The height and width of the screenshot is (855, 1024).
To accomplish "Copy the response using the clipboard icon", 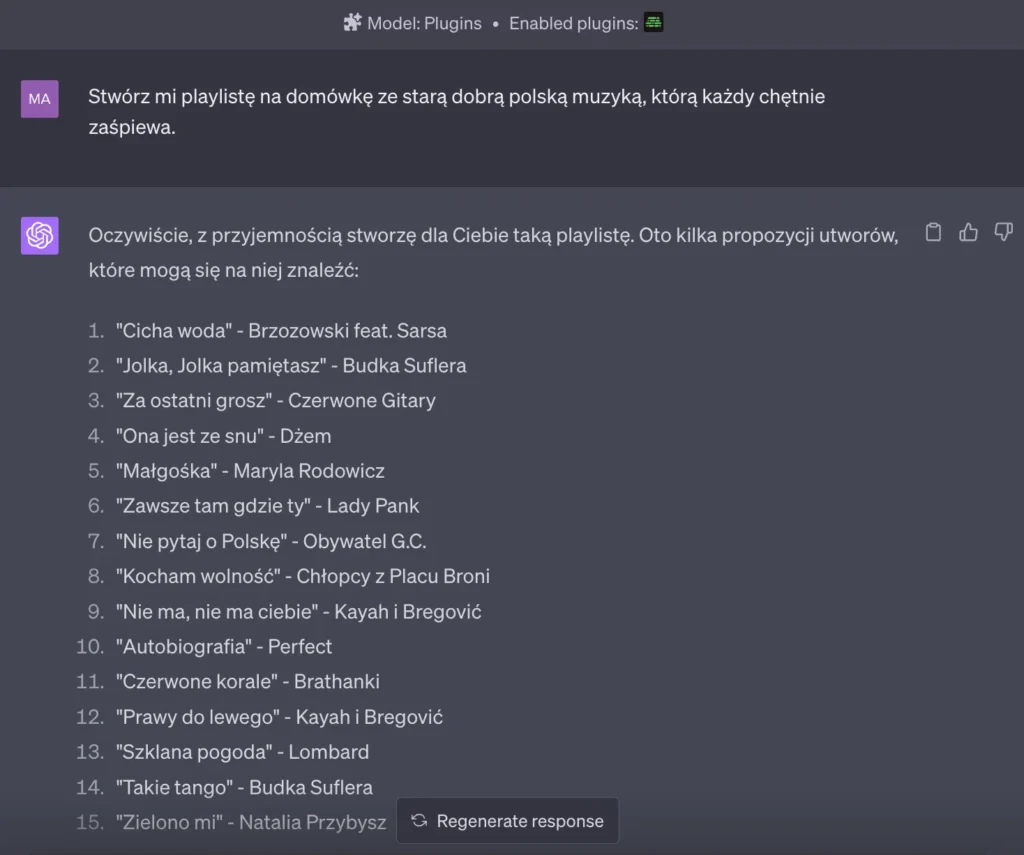I will pos(933,231).
